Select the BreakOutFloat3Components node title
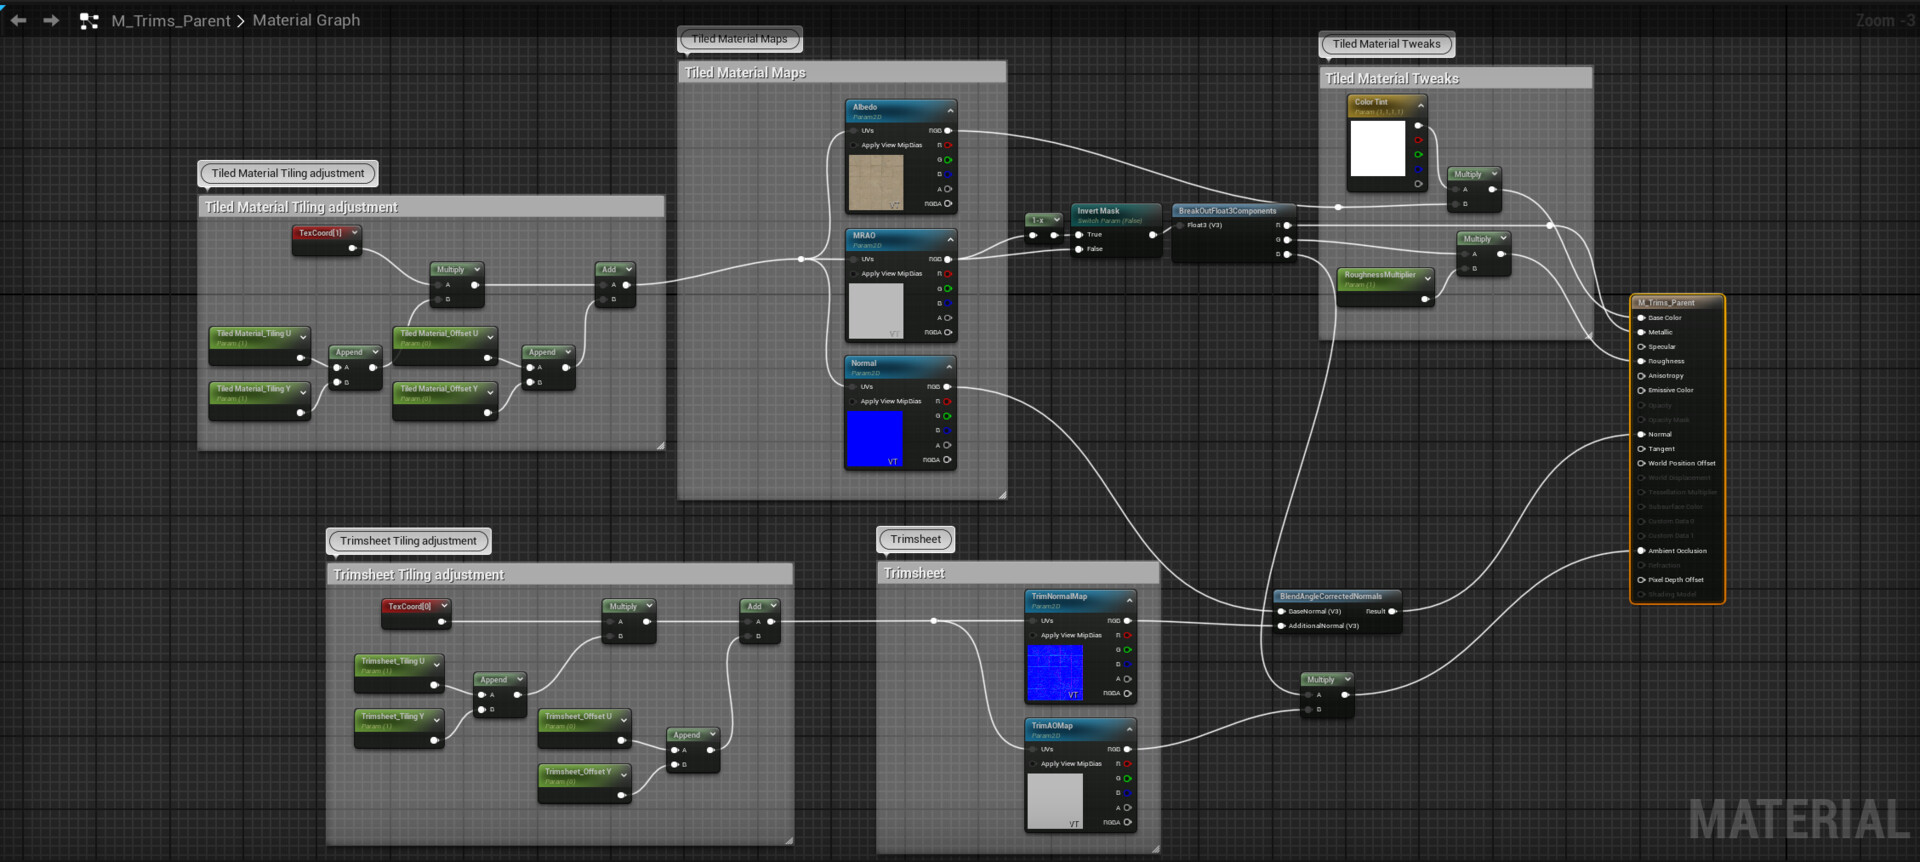The width and height of the screenshot is (1920, 862). [1228, 211]
